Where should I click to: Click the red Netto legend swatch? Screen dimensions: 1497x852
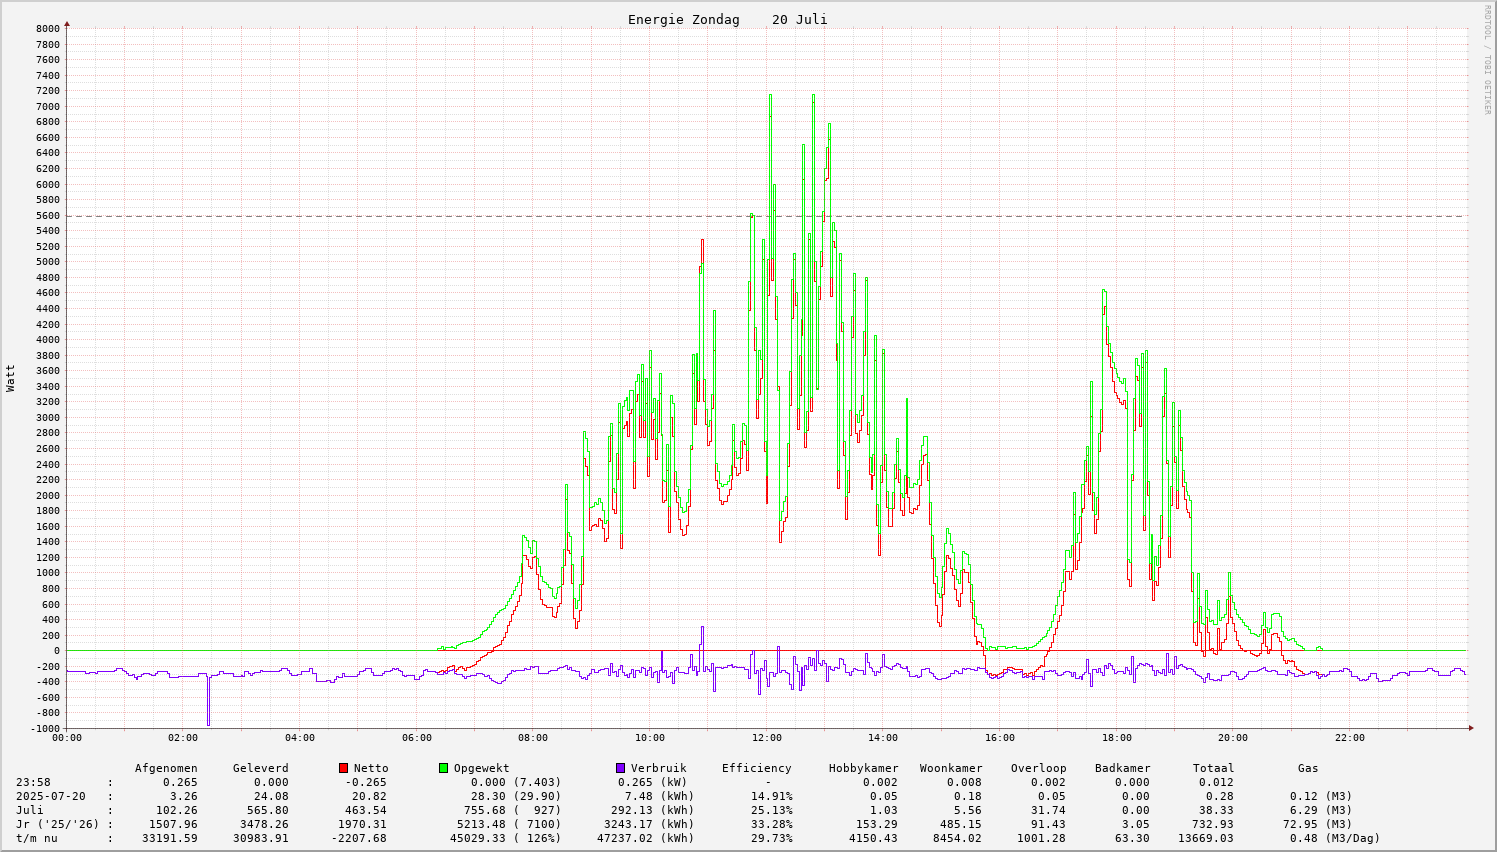click(344, 768)
